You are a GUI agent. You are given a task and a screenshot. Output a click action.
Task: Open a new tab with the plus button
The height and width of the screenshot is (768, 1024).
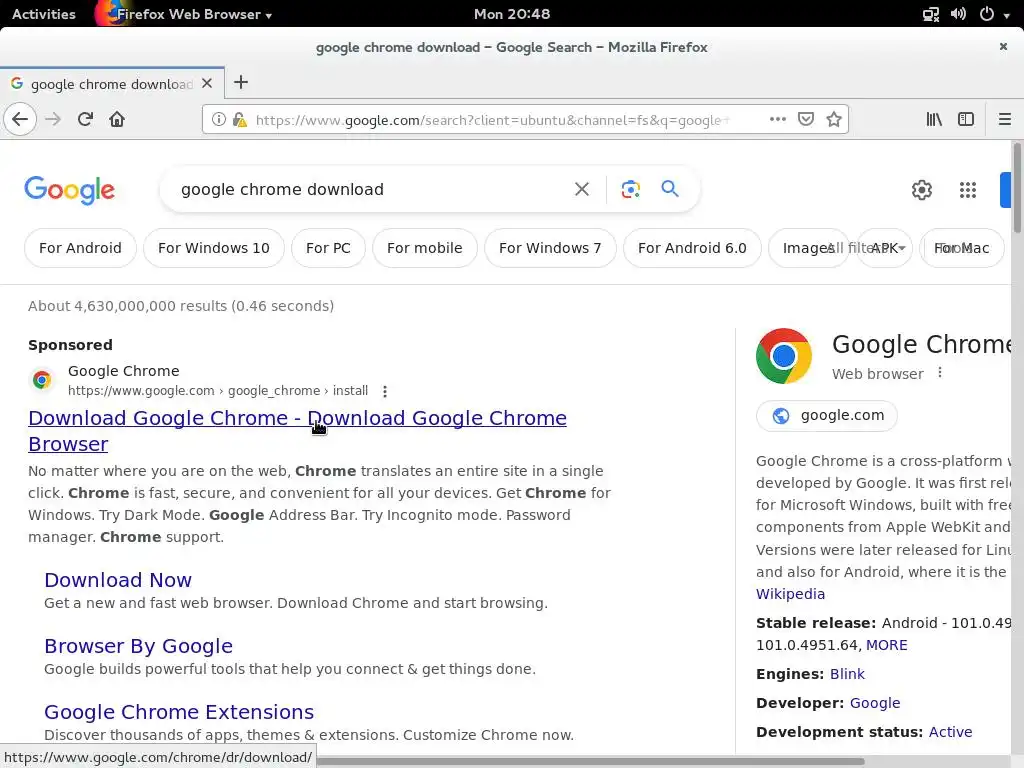click(x=241, y=82)
